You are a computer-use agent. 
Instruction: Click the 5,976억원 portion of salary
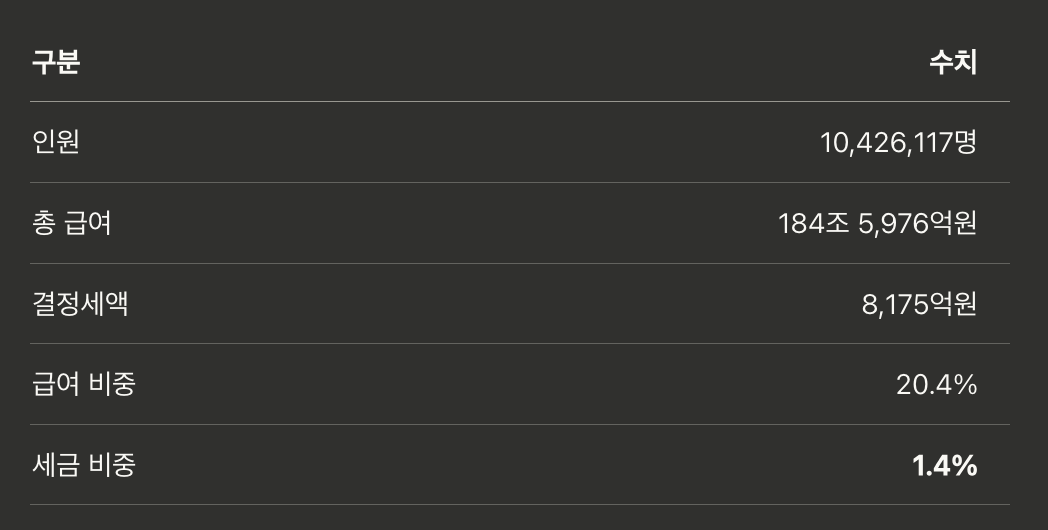[x=918, y=223]
